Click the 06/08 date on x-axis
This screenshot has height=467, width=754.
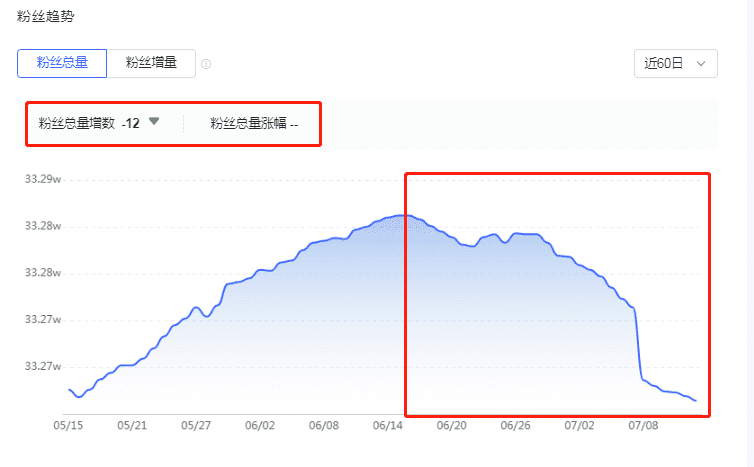[324, 426]
